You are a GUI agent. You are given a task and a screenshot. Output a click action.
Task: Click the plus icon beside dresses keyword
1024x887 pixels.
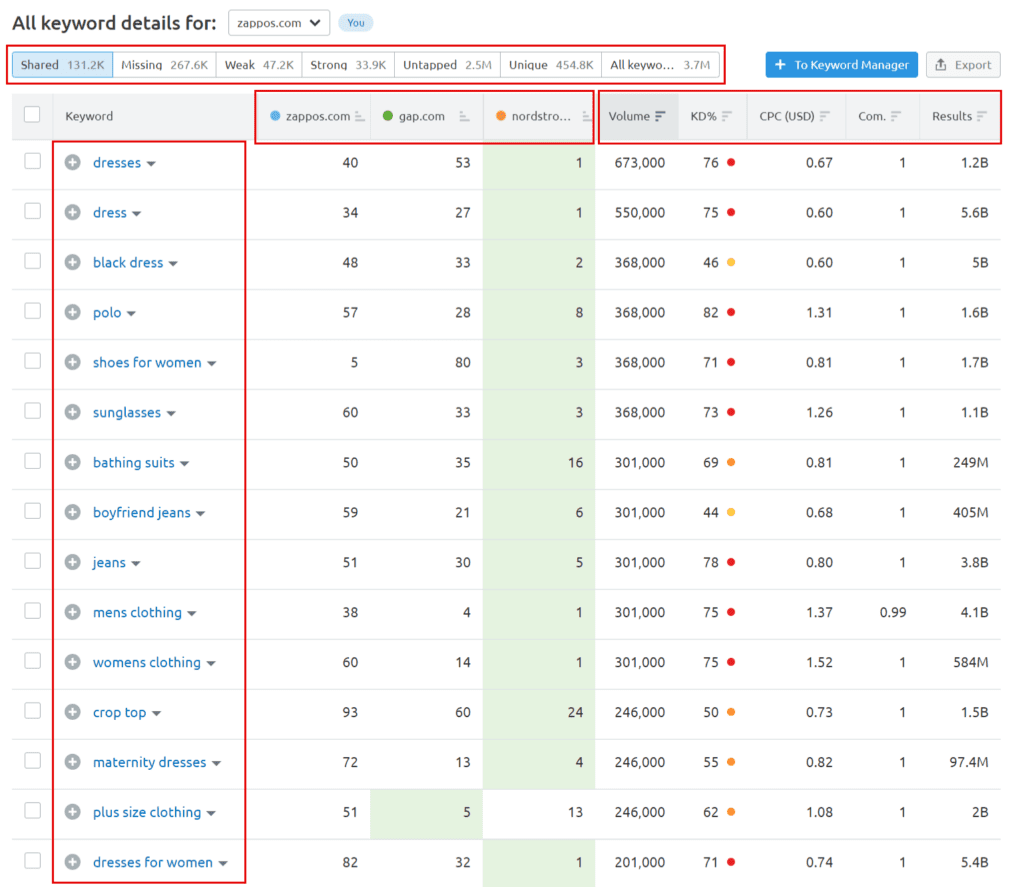[x=72, y=162]
